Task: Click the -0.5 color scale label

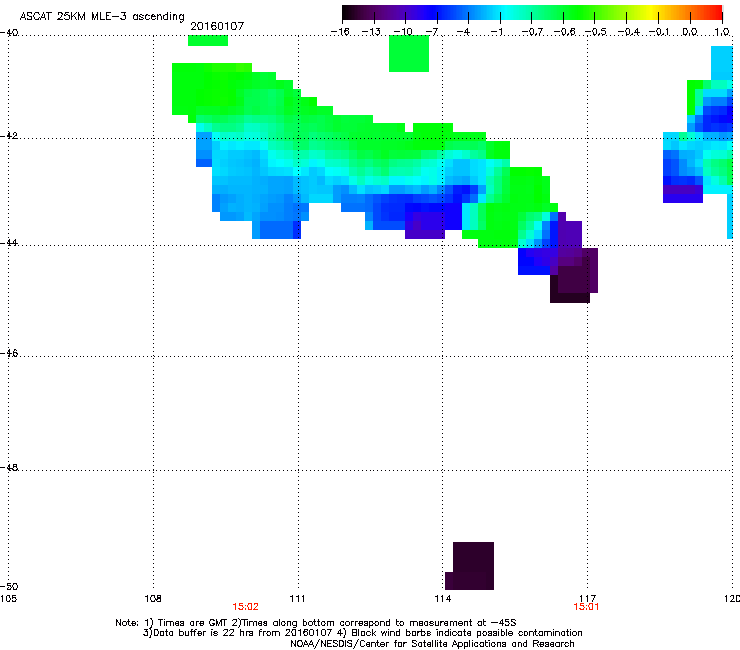Action: pyautogui.click(x=596, y=32)
